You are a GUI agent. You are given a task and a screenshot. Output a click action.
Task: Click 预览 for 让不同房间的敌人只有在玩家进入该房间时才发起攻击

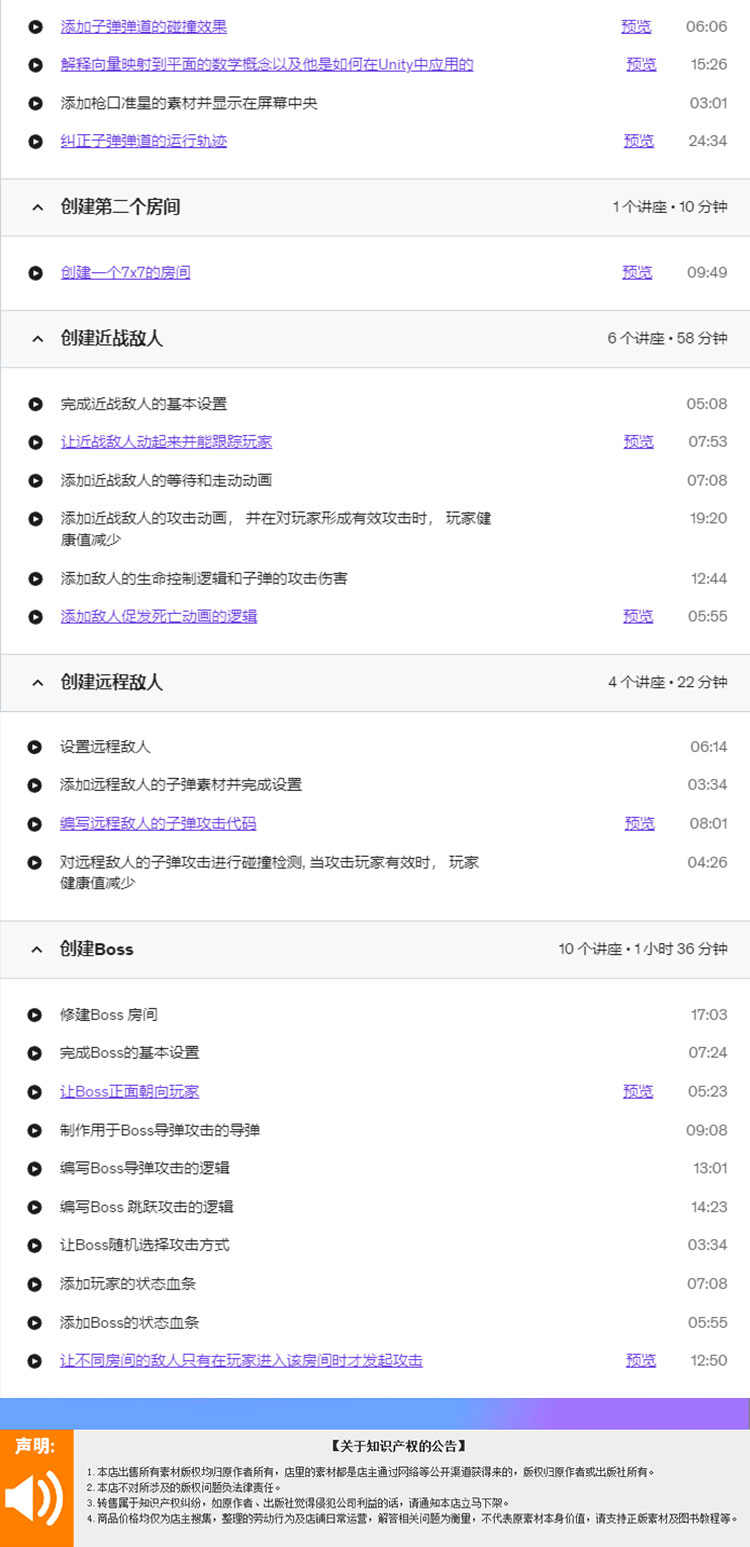641,1360
